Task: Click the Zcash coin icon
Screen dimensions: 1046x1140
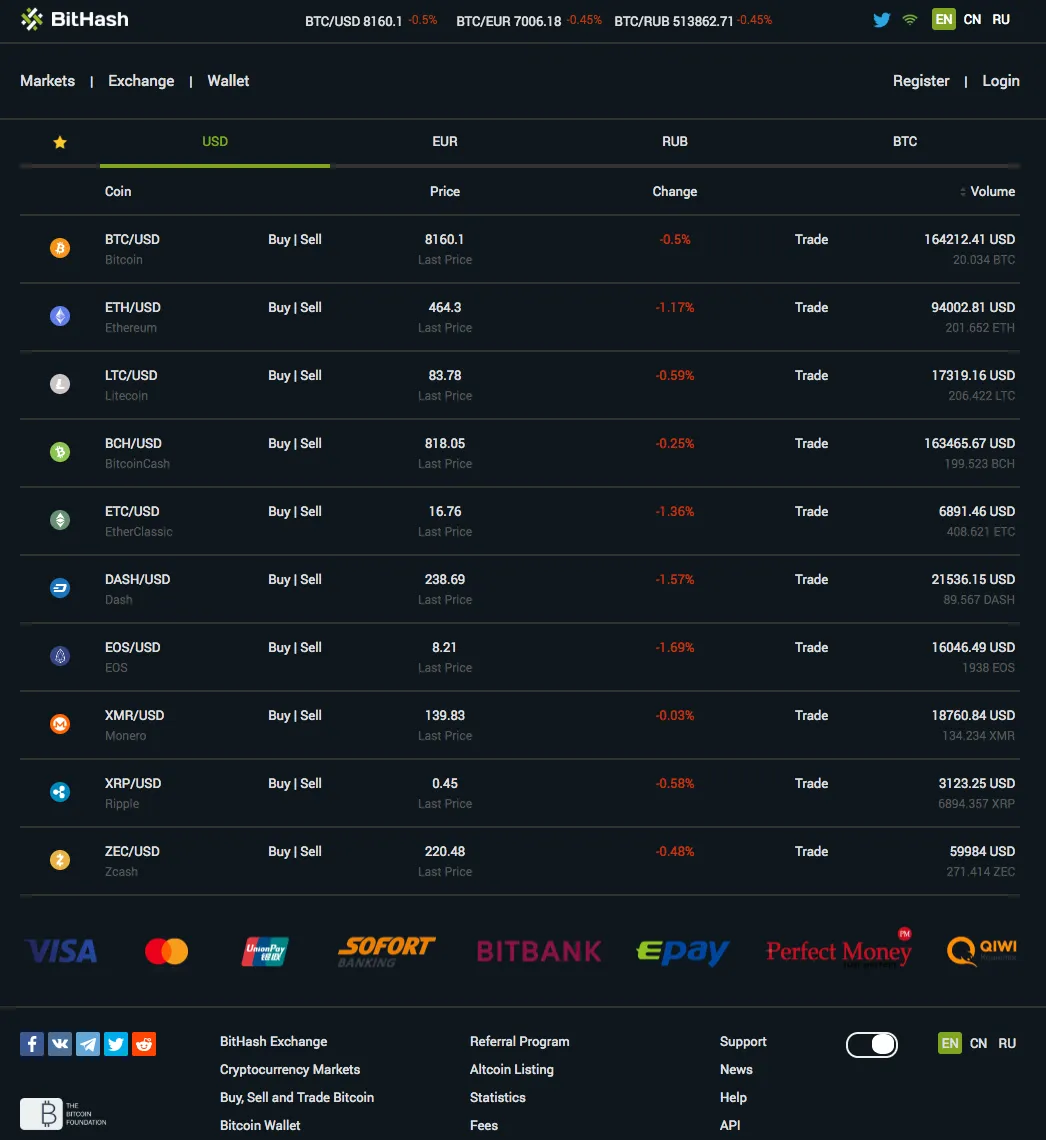Action: [60, 860]
